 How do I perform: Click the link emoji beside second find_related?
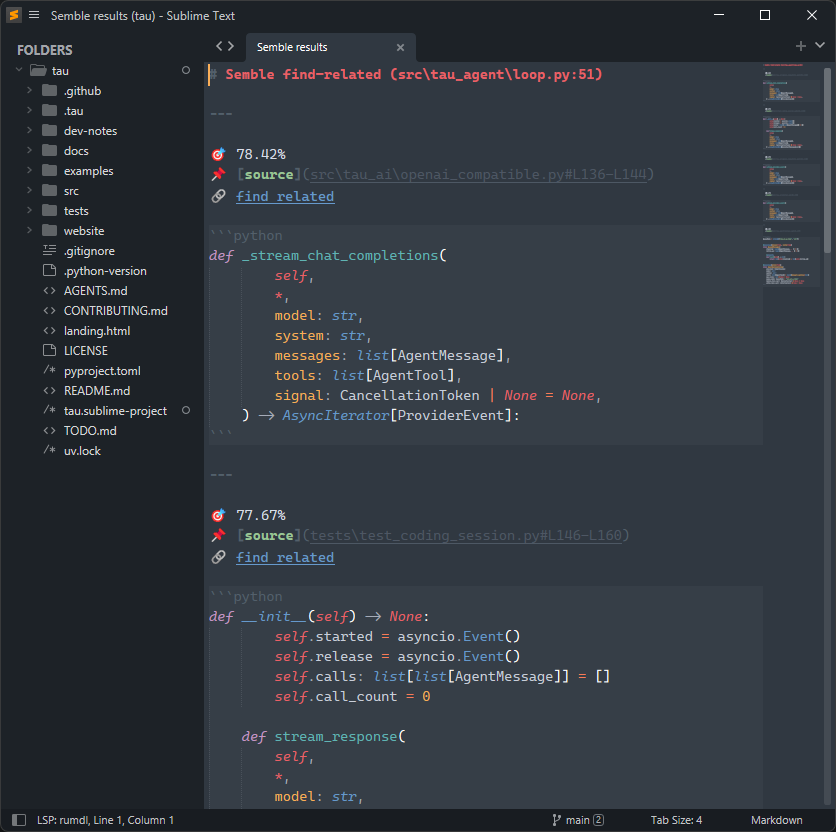point(219,557)
